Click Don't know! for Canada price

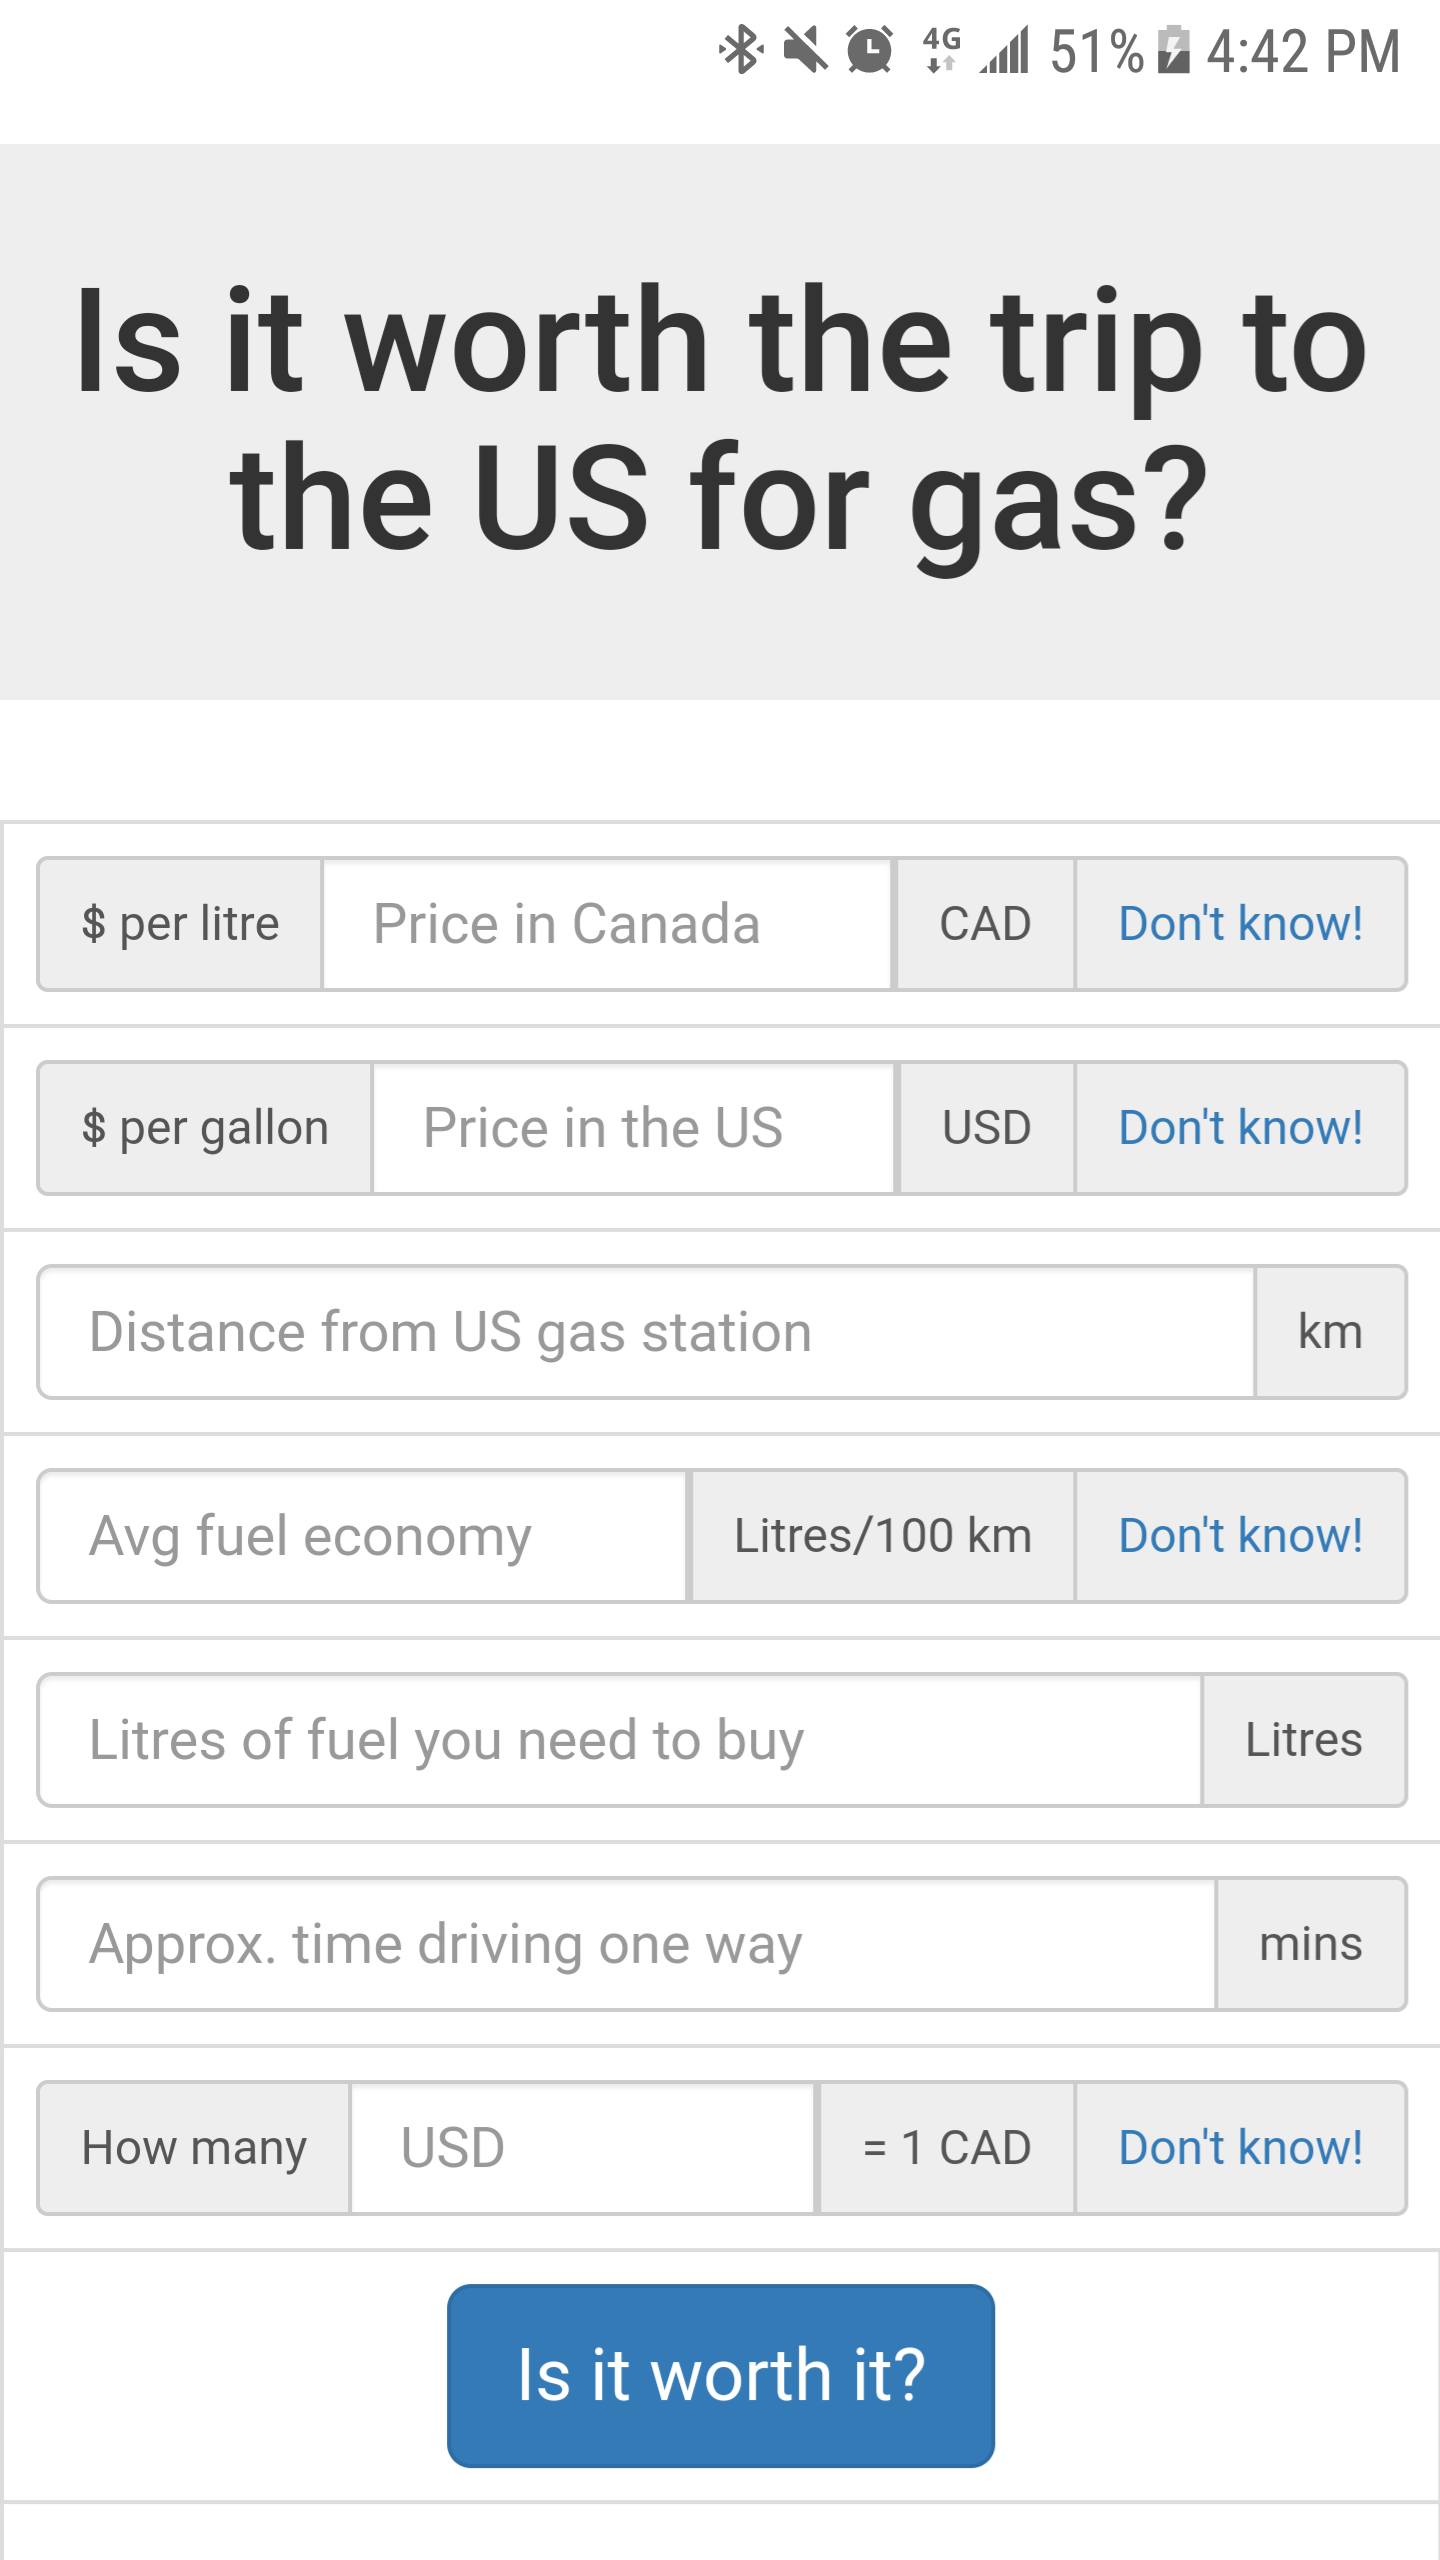pos(1240,924)
